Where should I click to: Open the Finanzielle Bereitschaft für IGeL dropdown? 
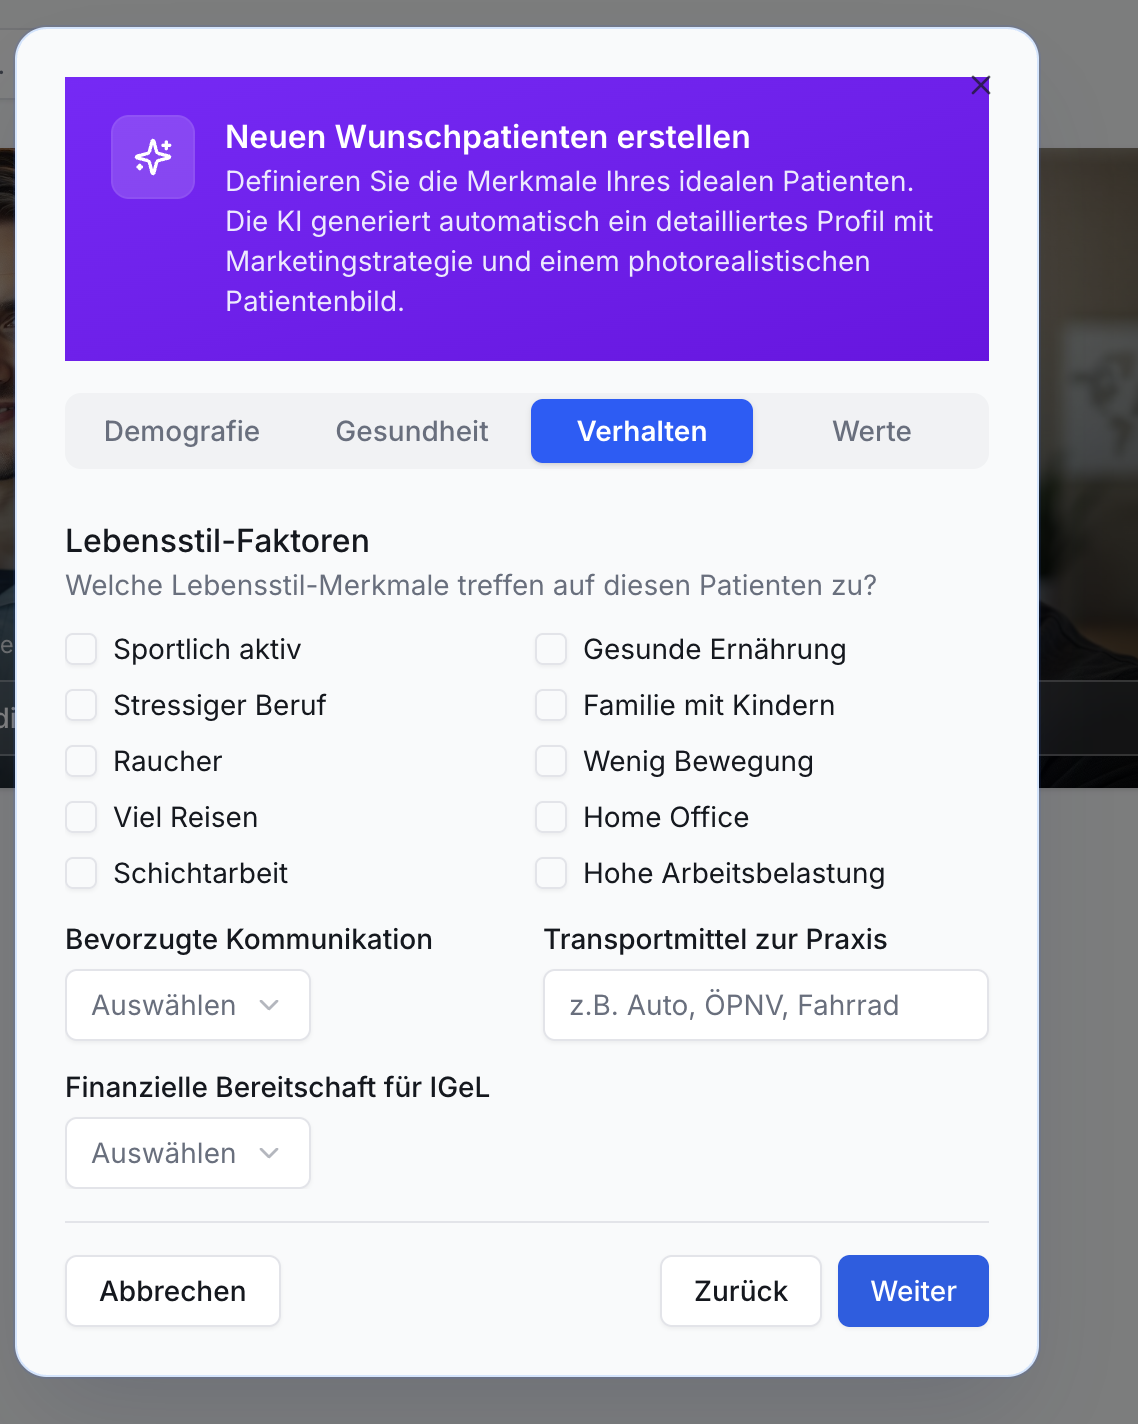coord(188,1153)
